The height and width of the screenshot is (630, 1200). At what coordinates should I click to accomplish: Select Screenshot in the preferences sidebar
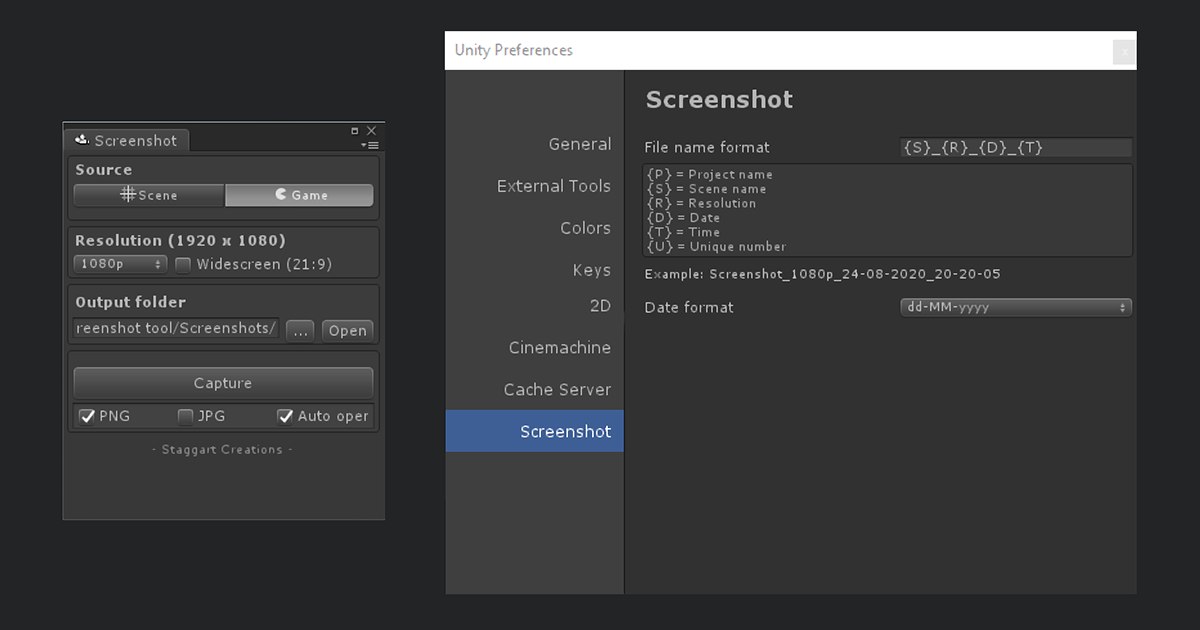tap(535, 431)
